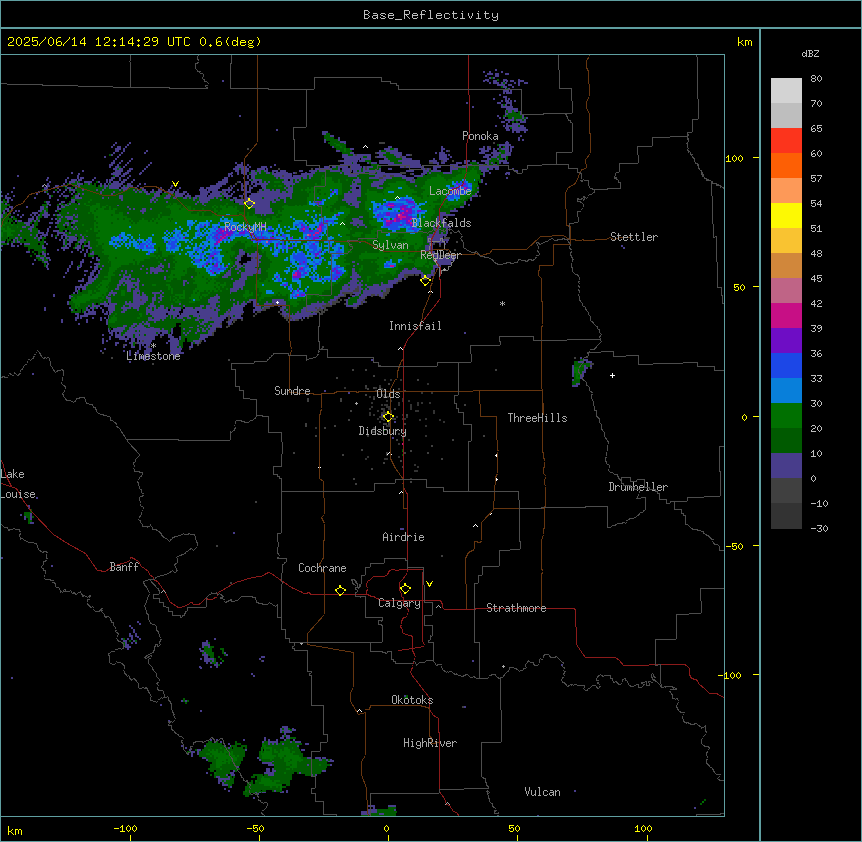The image size is (862, 842).
Task: Click the Airdrie label
Action: point(403,537)
